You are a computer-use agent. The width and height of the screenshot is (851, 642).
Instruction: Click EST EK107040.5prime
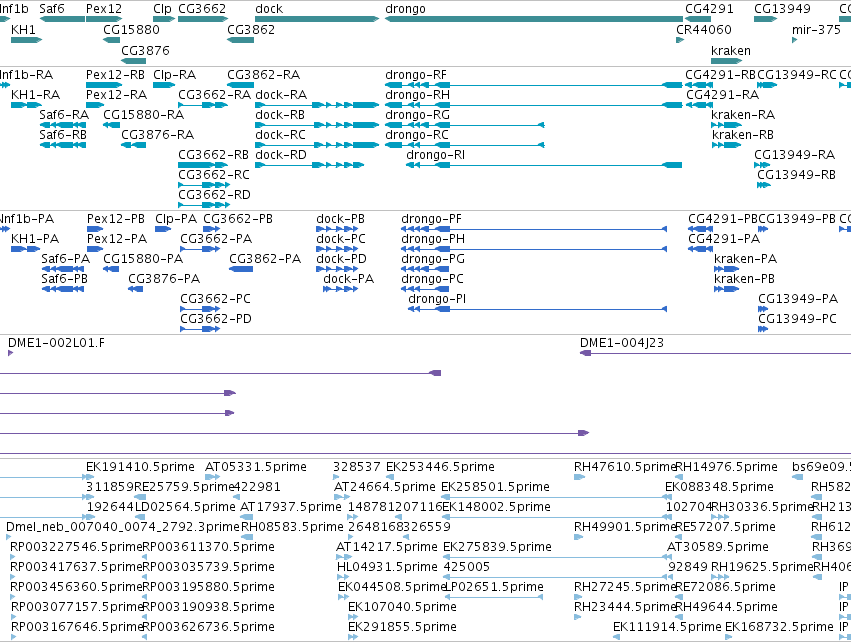tap(402, 607)
